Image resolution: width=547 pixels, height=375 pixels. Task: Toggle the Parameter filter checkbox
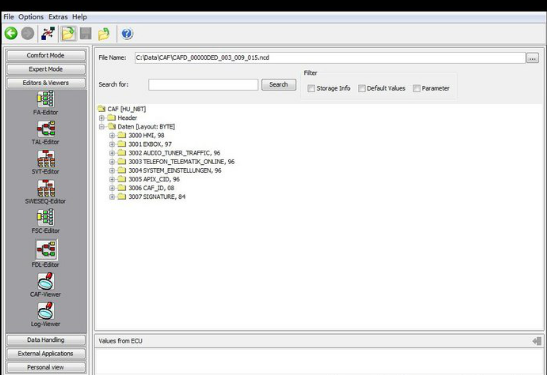[417, 89]
